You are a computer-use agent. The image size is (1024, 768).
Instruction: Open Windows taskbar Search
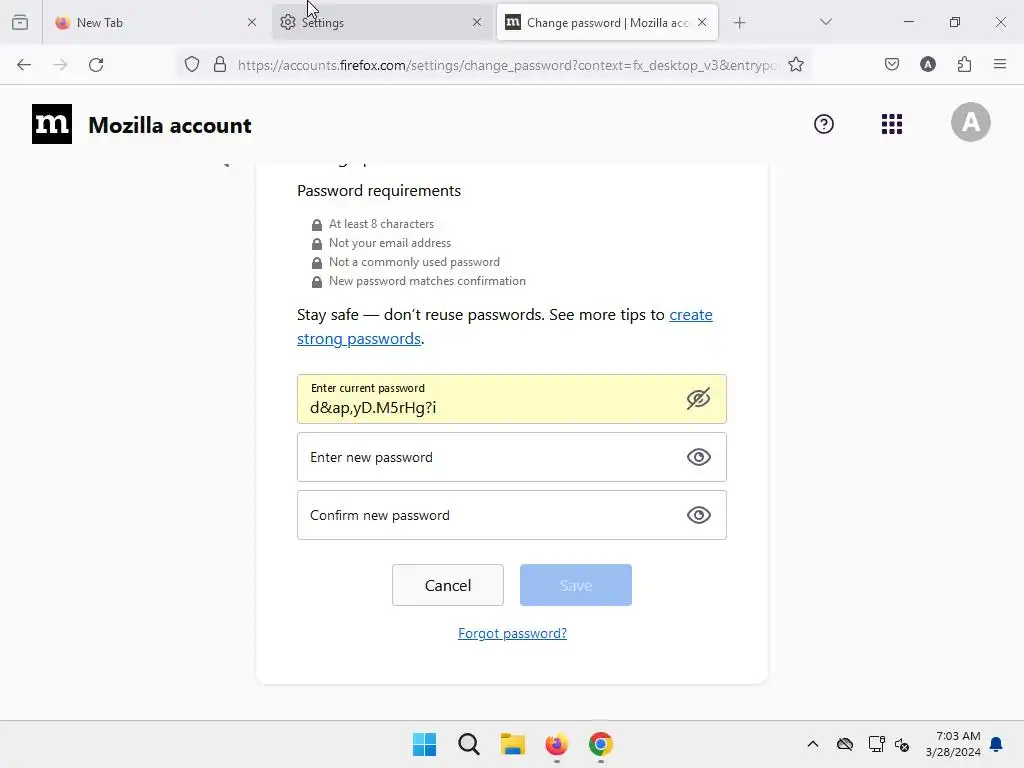click(469, 744)
